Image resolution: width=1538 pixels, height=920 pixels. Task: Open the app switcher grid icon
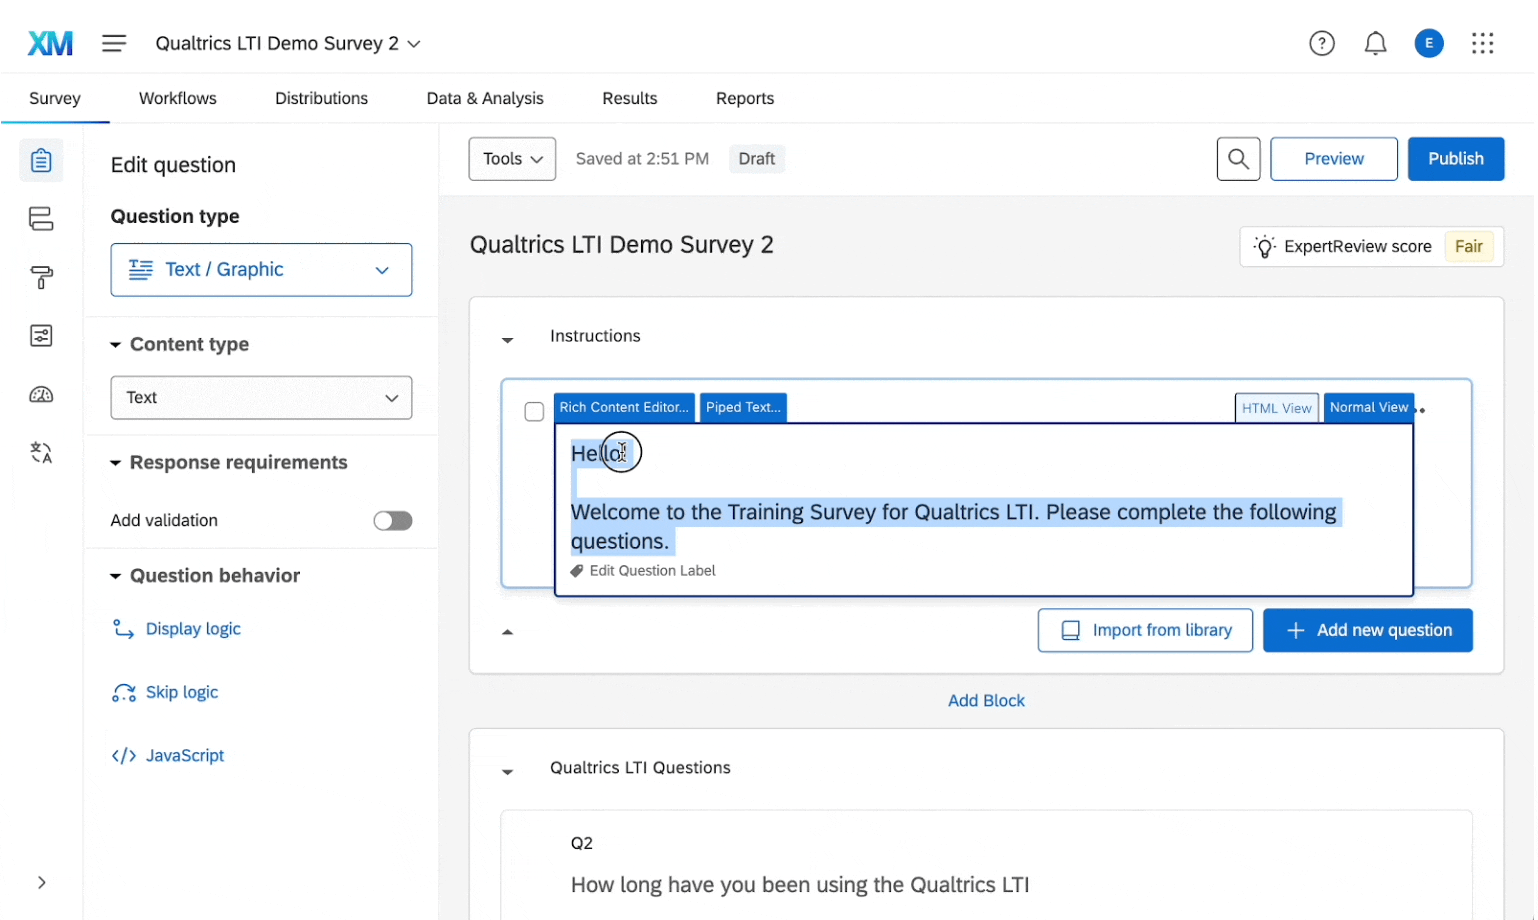1482,43
